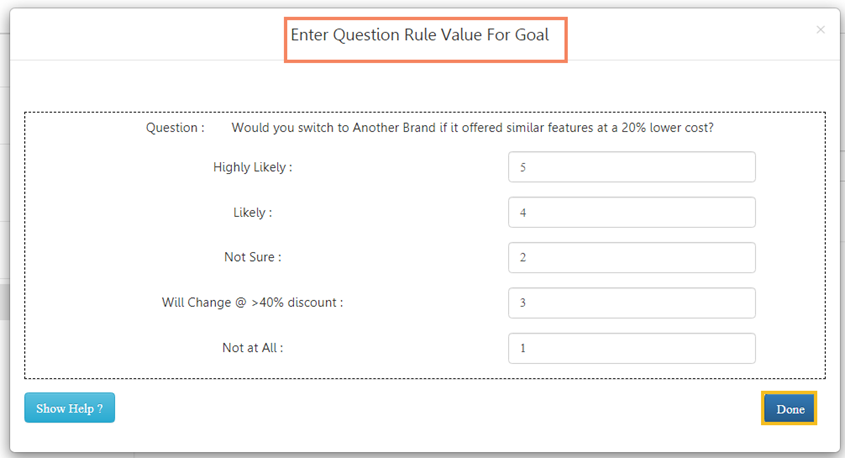Click the Not at All : label
Screen dimensions: 845x458
click(x=252, y=347)
